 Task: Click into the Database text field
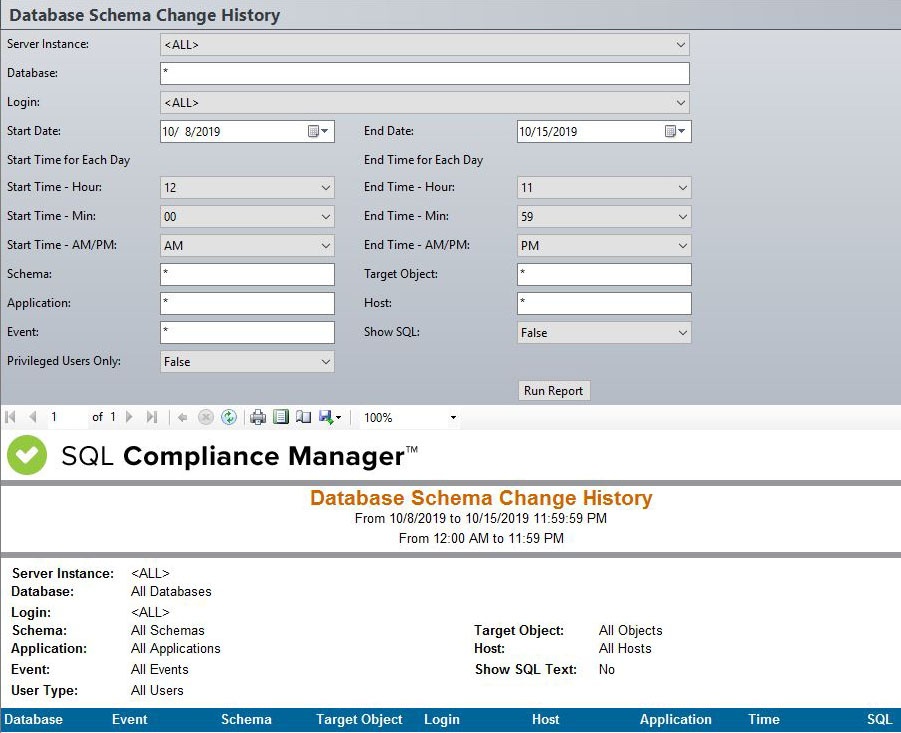[x=424, y=73]
